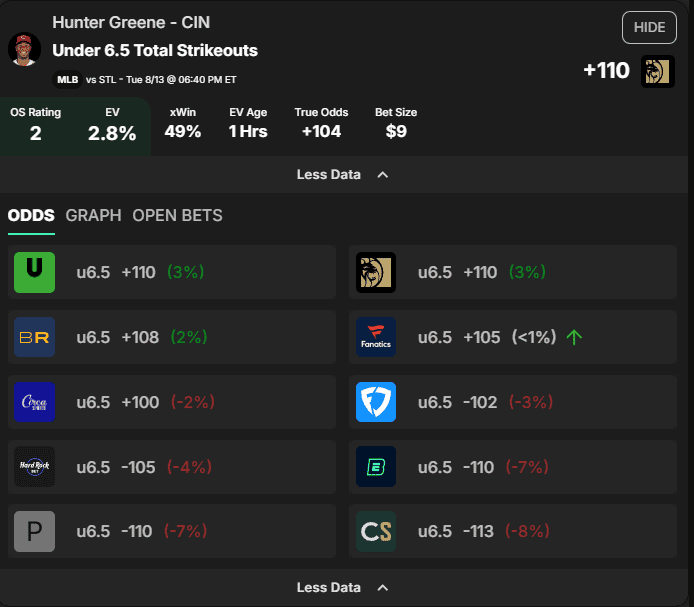Viewport: 694px width, 607px height.
Task: Click the gray P sportsbook icon
Action: pyautogui.click(x=35, y=531)
